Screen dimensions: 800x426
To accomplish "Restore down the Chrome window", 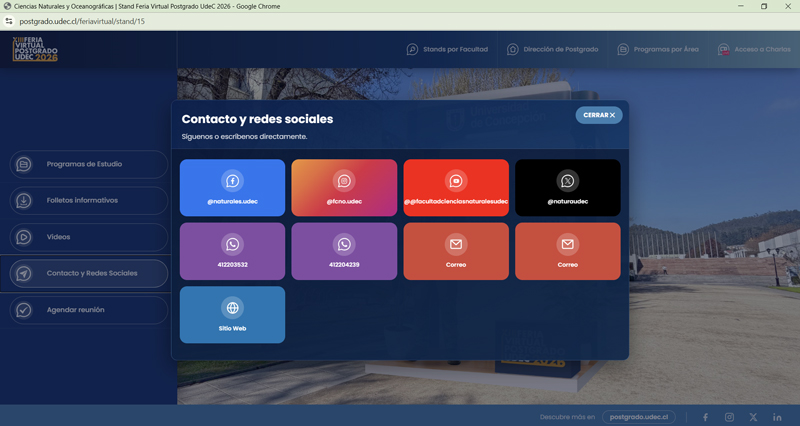I will [764, 6].
